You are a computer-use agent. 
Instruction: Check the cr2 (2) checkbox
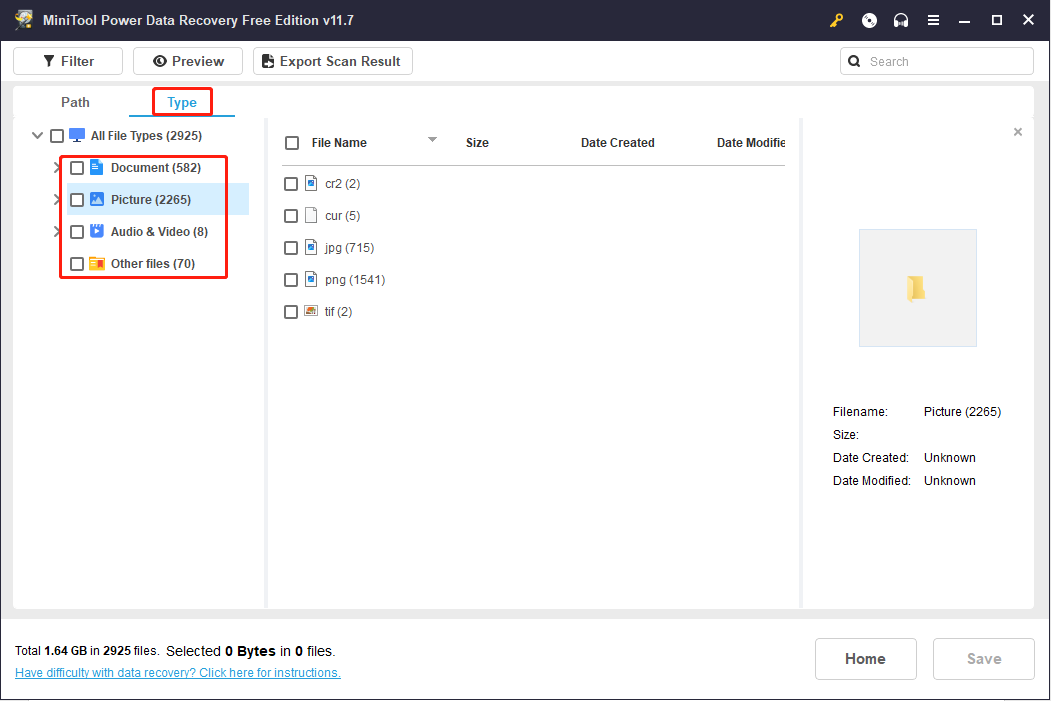pos(291,184)
